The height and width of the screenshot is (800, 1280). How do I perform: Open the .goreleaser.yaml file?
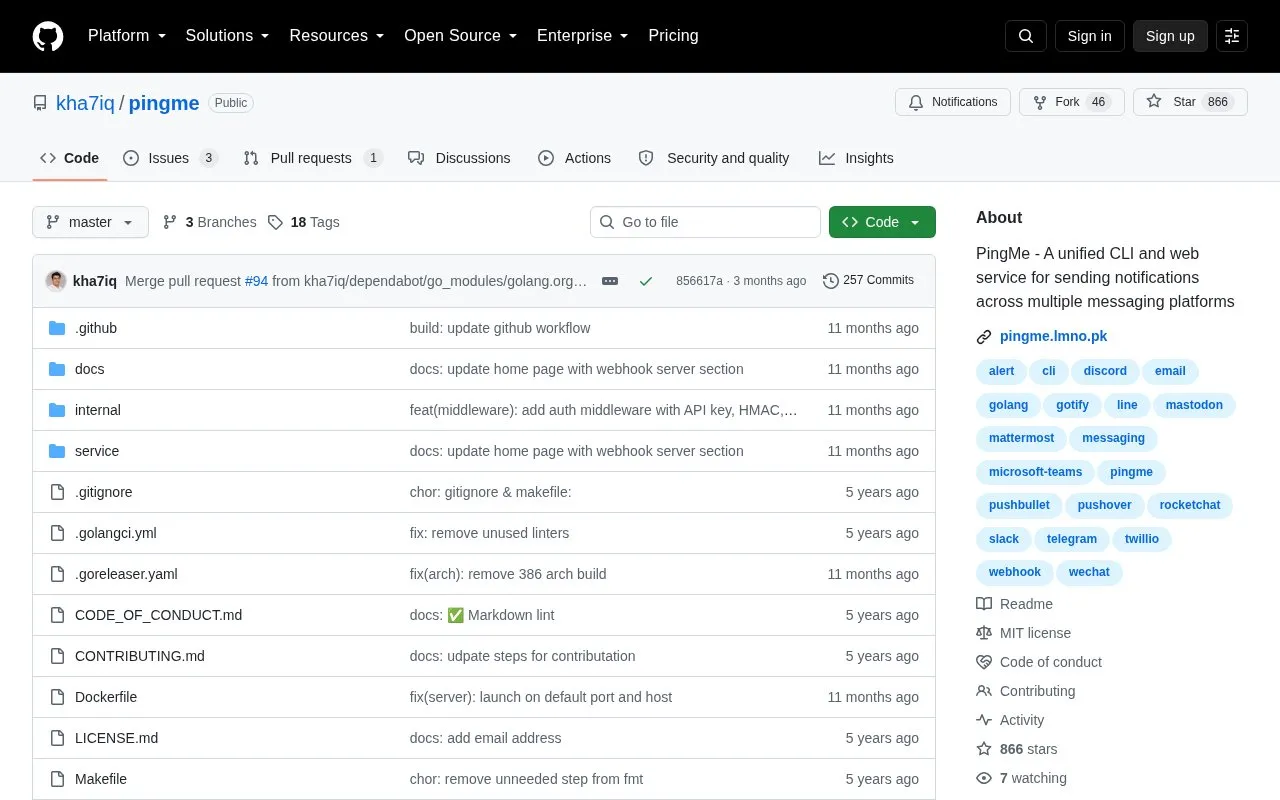tap(126, 574)
